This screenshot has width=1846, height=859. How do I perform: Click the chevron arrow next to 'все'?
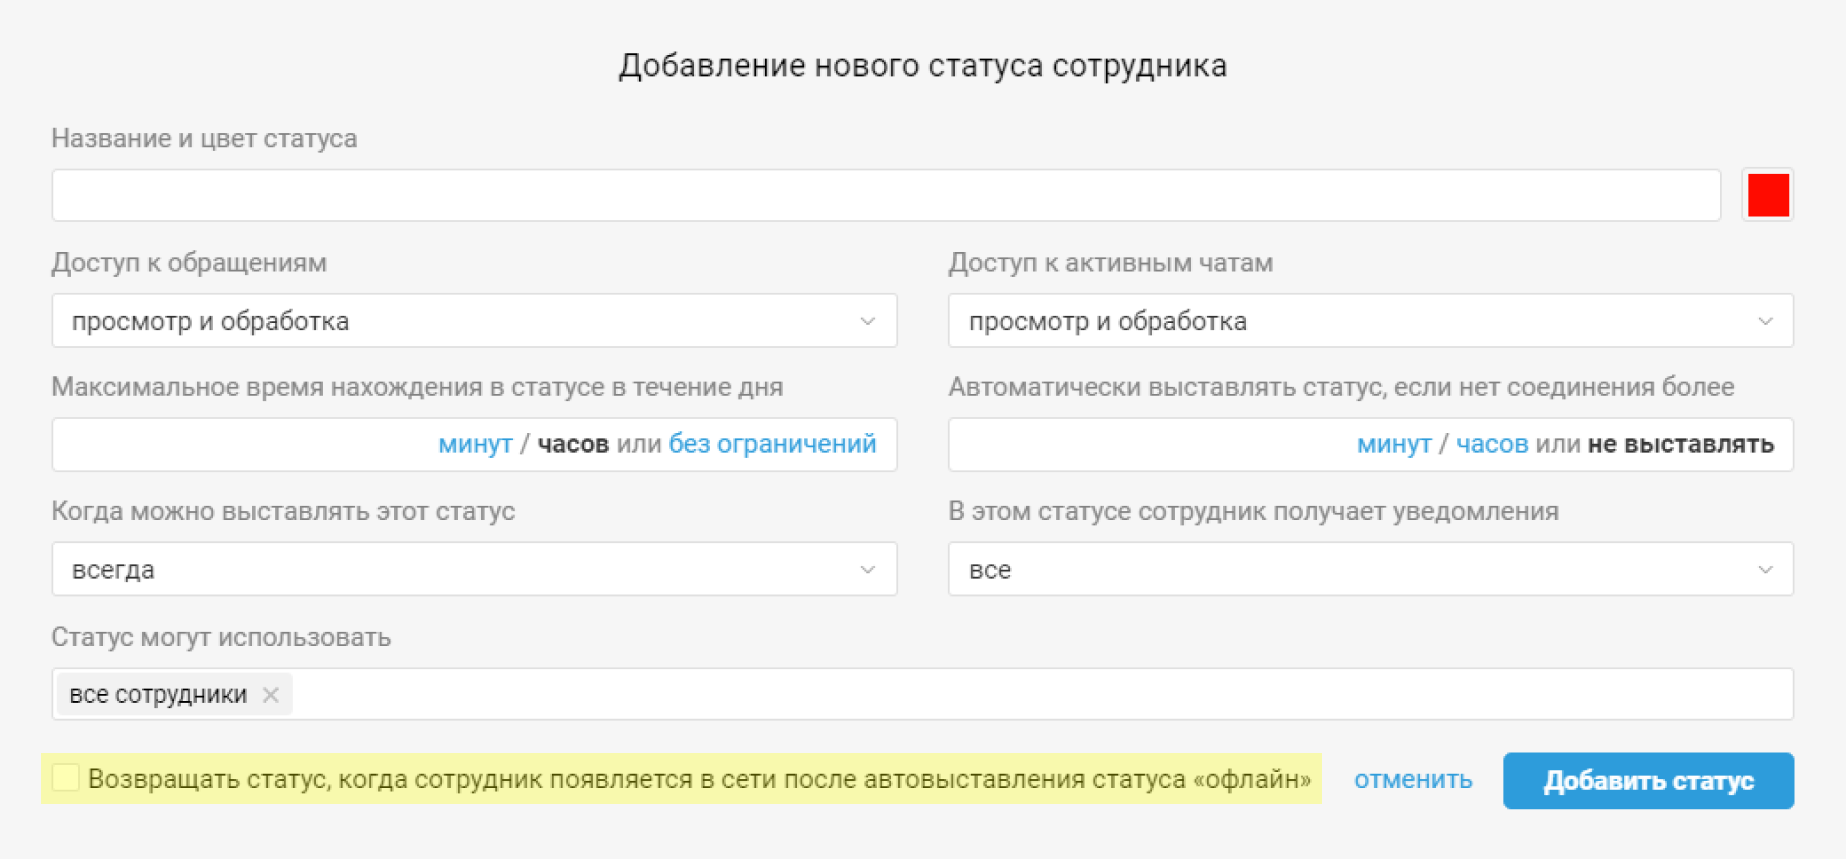1765,569
